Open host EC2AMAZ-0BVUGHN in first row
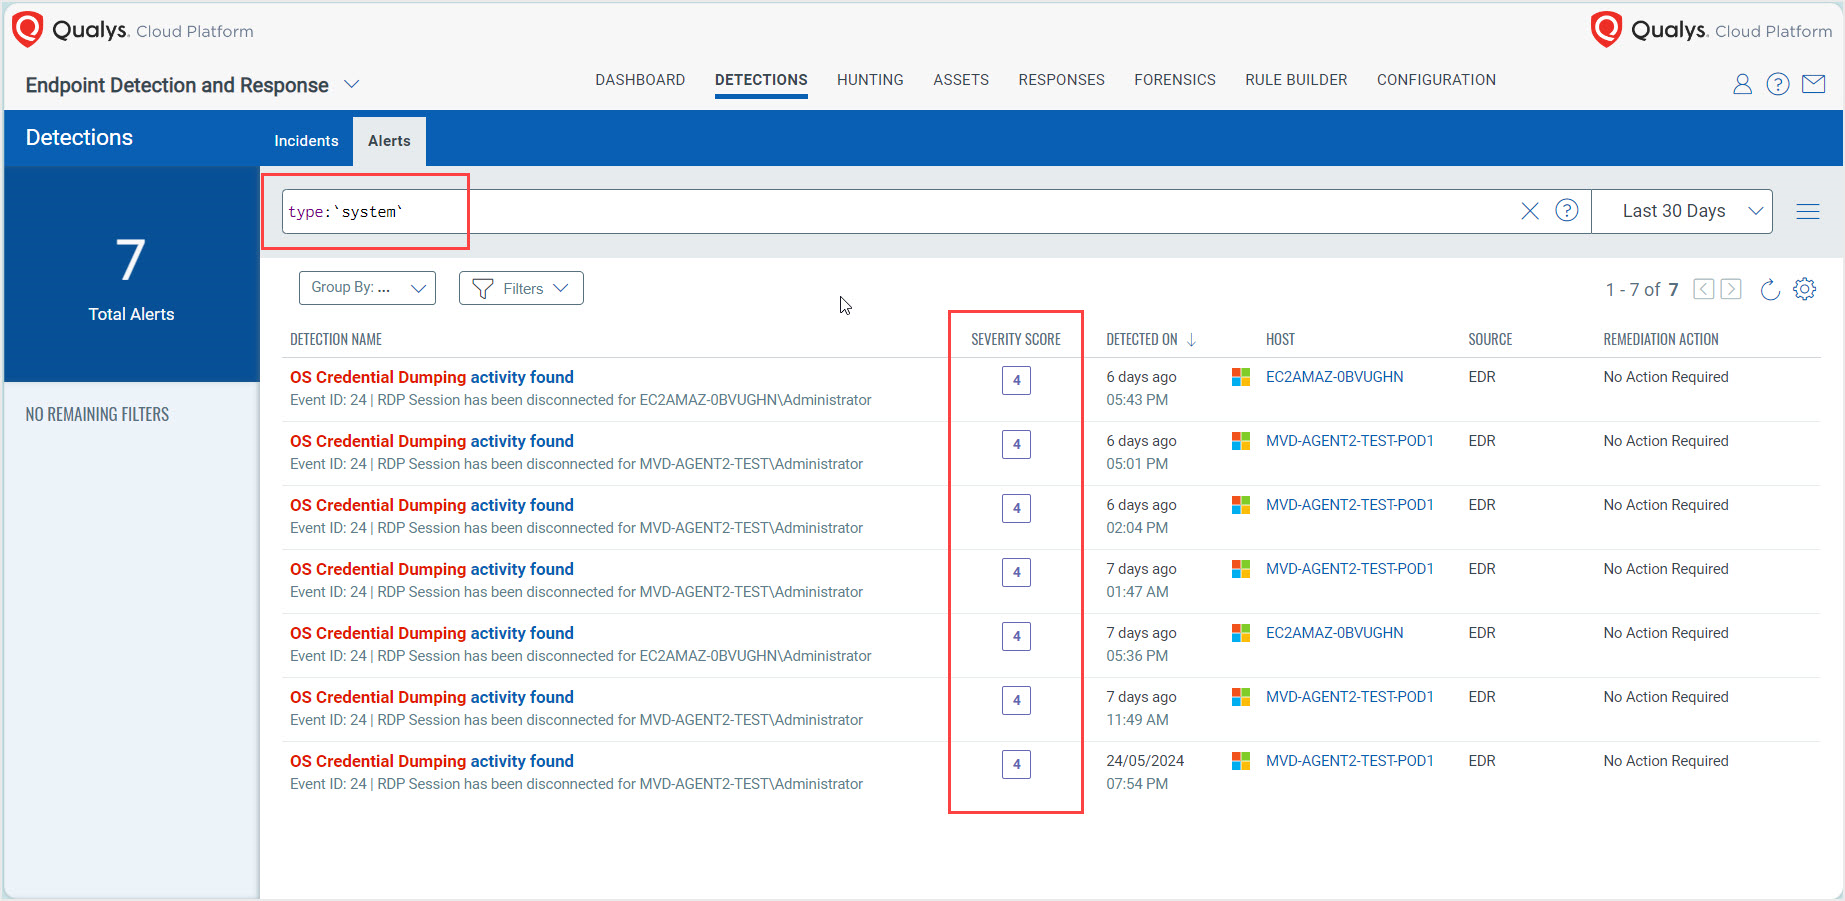This screenshot has height=901, width=1845. (1334, 377)
